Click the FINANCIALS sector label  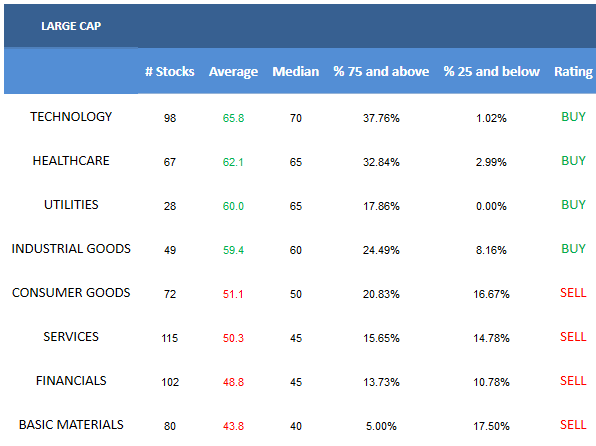[x=71, y=381]
